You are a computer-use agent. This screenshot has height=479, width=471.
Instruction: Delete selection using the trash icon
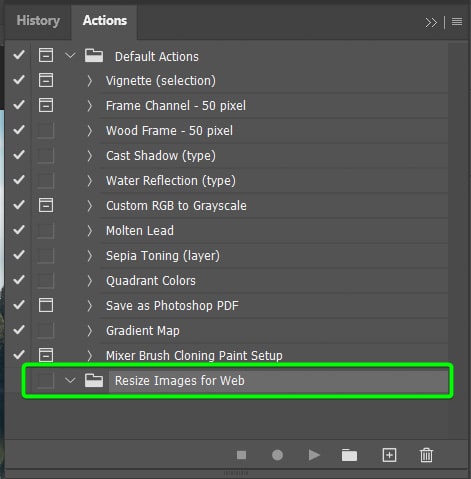tap(426, 455)
